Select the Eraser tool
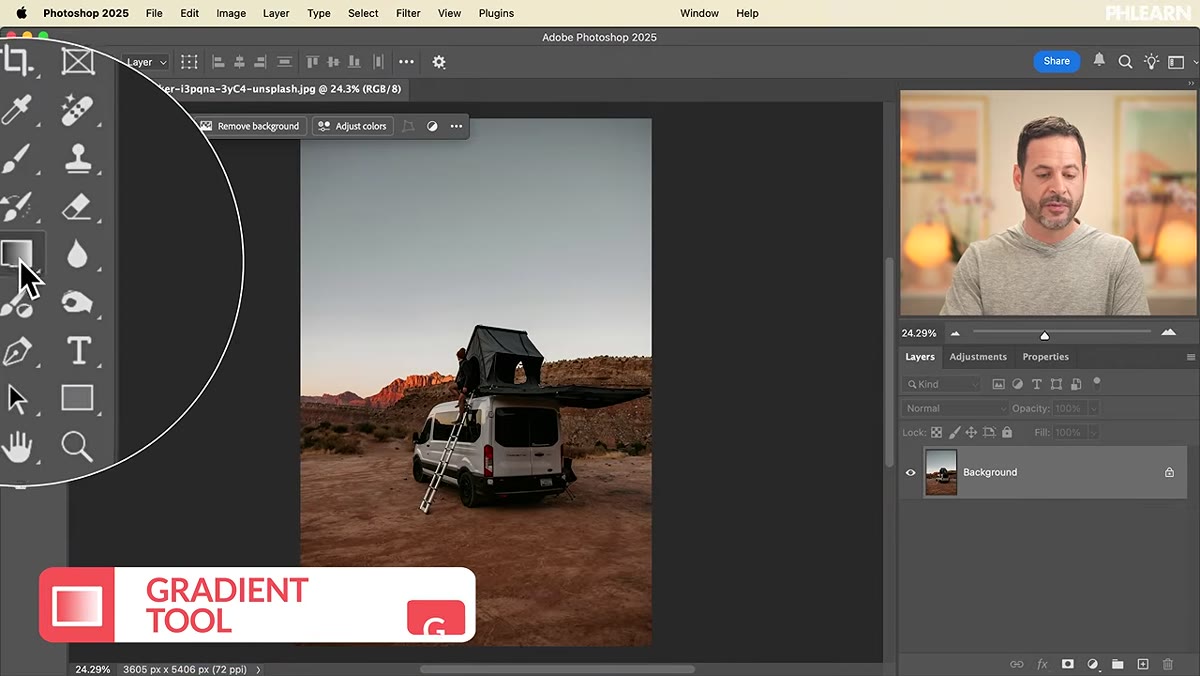The width and height of the screenshot is (1200, 676). pyautogui.click(x=77, y=207)
